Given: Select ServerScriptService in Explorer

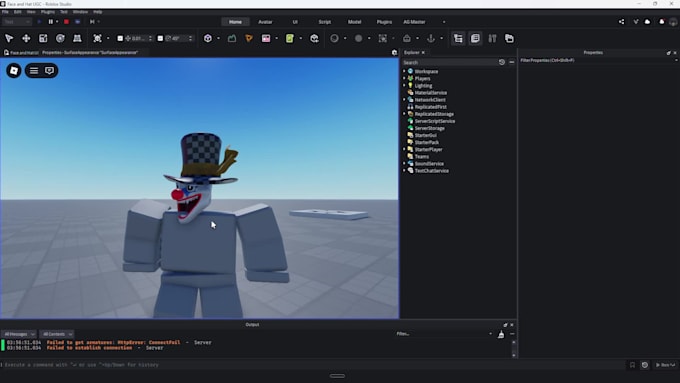Looking at the screenshot, I should pyautogui.click(x=435, y=121).
